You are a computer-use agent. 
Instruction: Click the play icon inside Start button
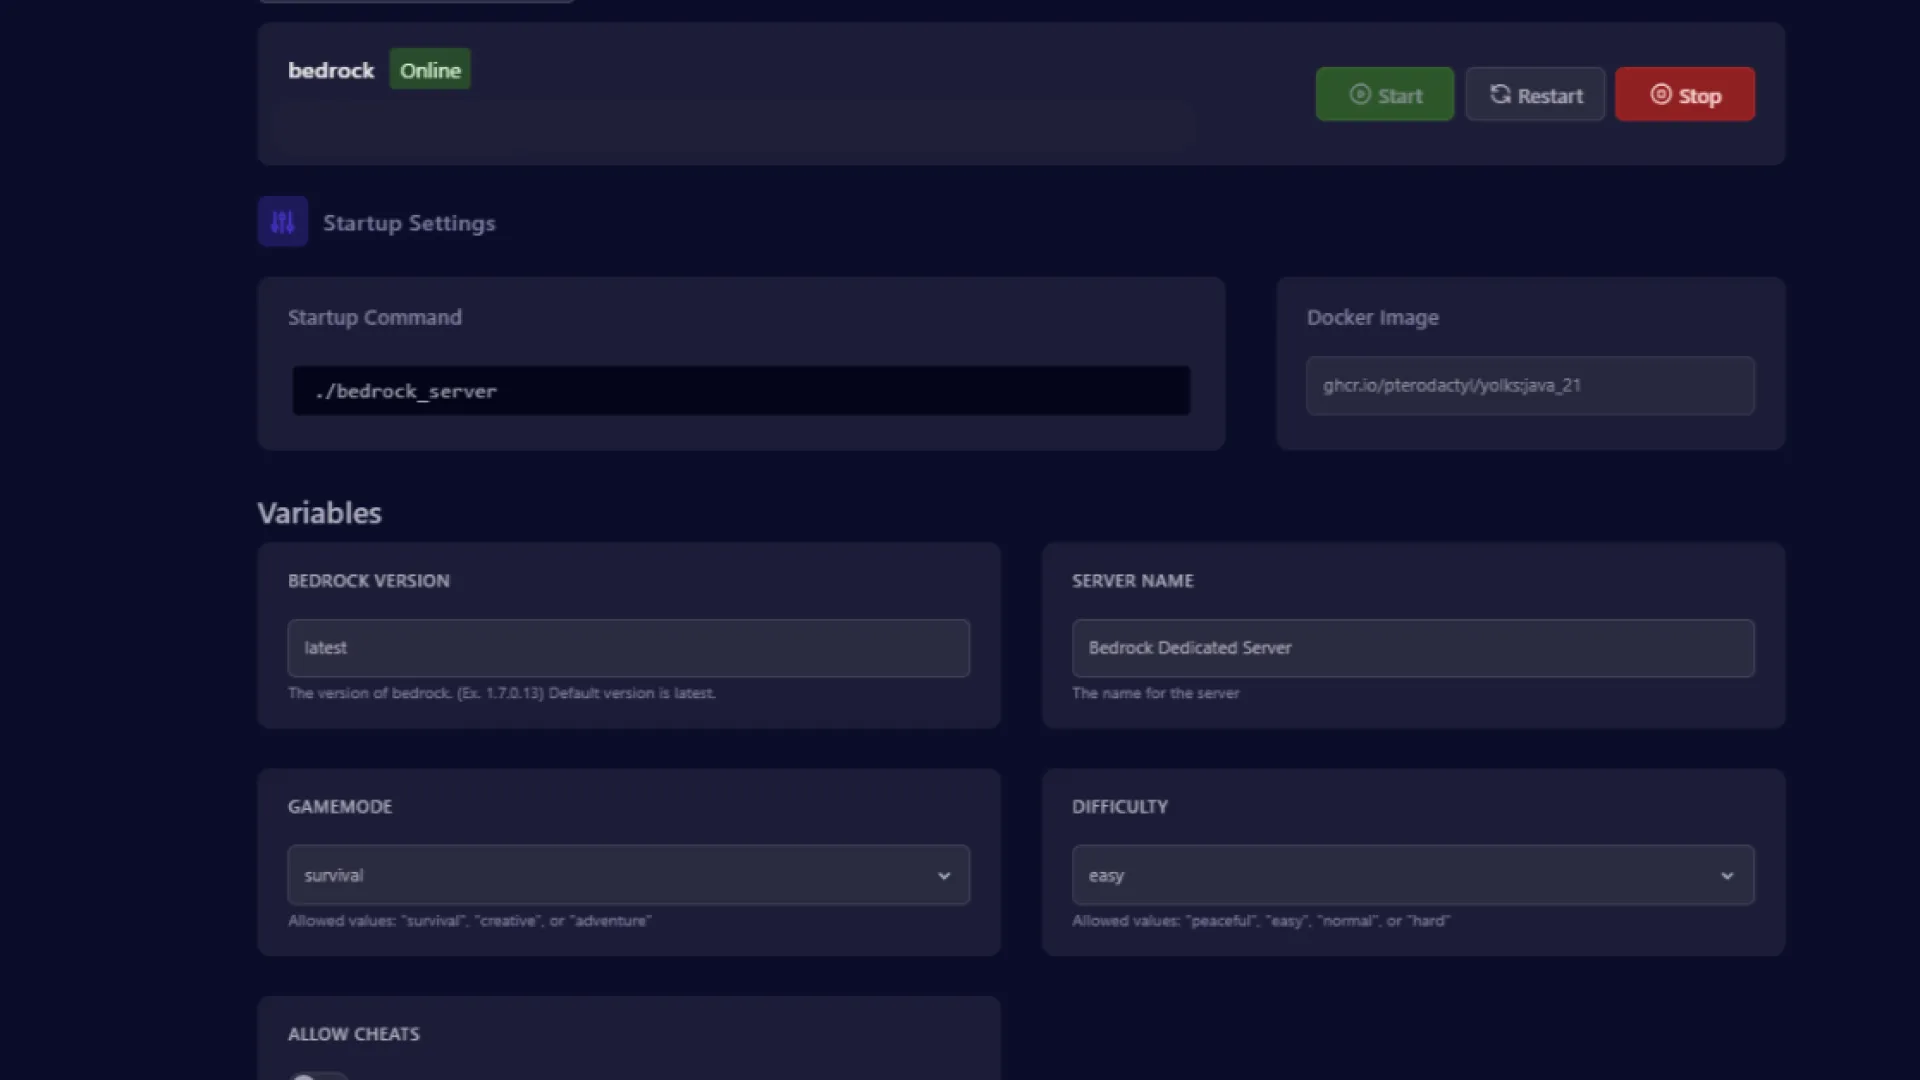click(x=1359, y=95)
